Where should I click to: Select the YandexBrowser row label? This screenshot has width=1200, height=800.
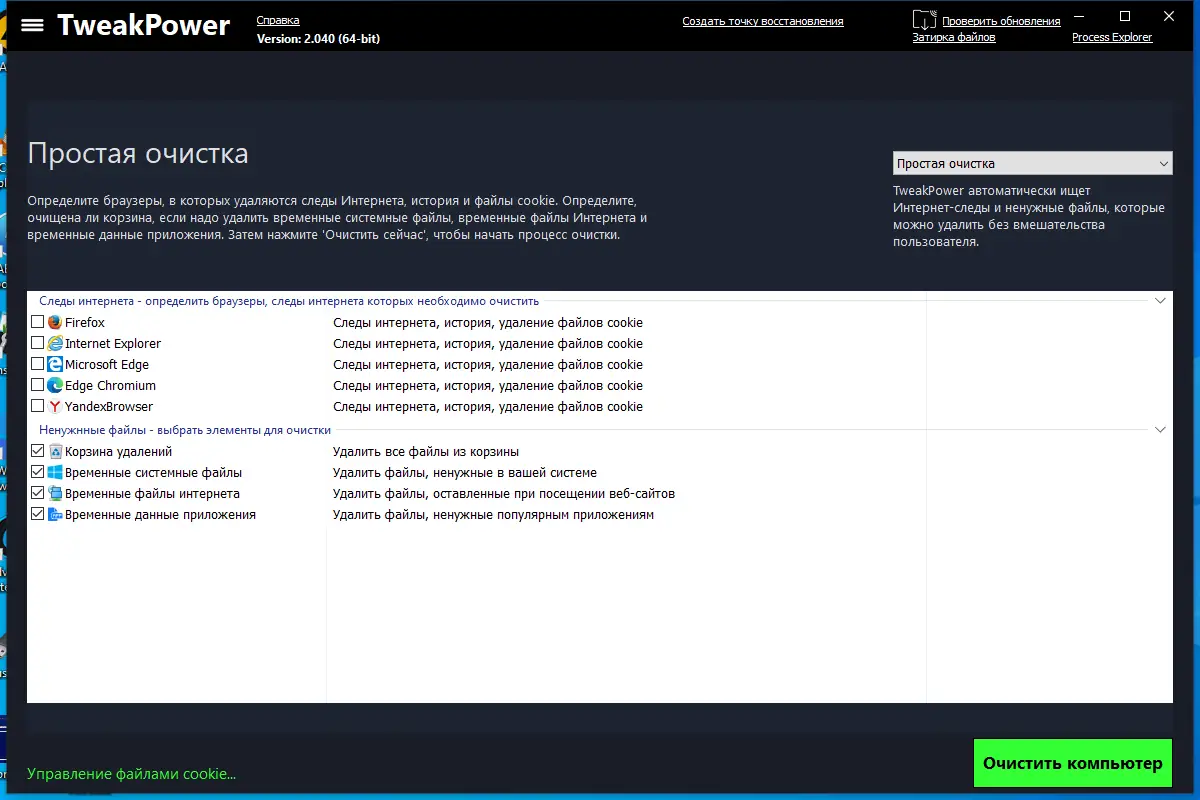(109, 407)
